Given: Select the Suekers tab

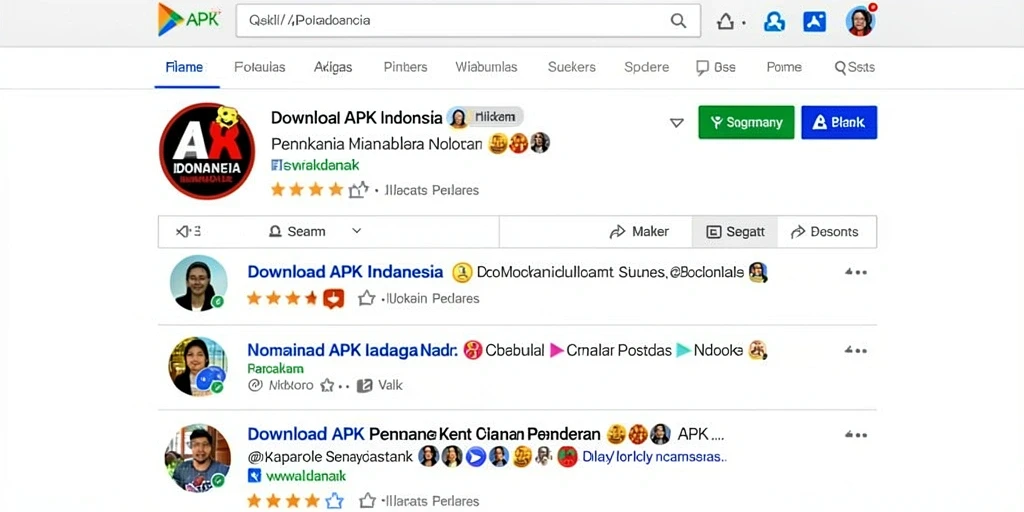Looking at the screenshot, I should pos(571,67).
